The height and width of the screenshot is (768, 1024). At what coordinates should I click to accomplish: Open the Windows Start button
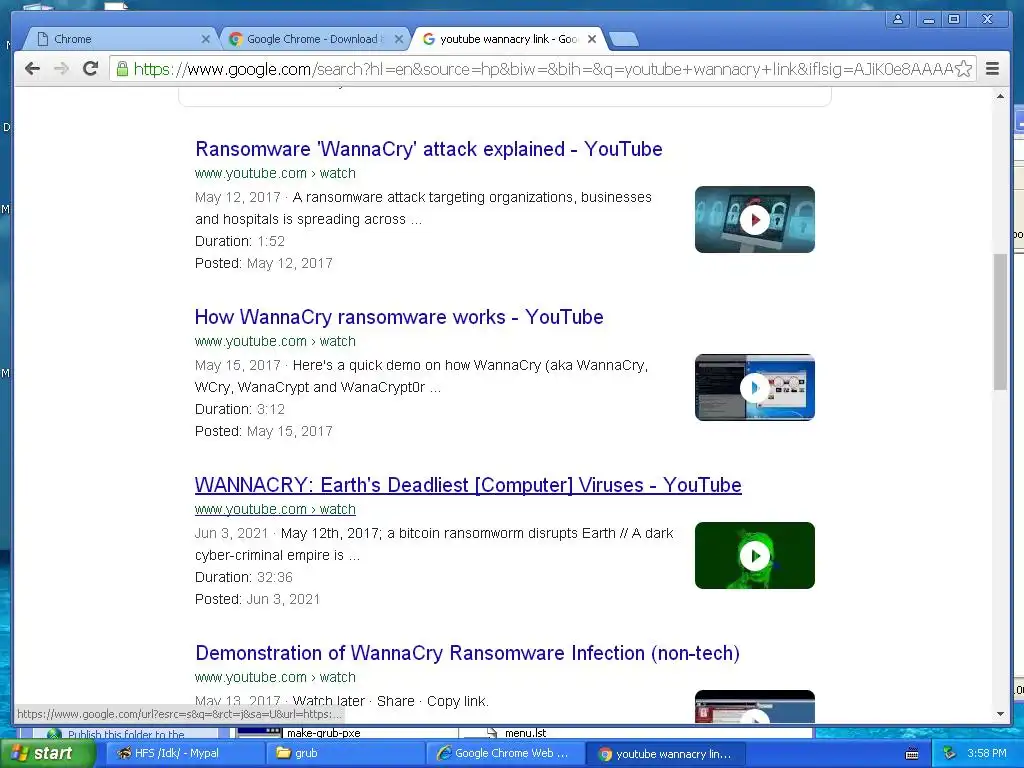(48, 753)
